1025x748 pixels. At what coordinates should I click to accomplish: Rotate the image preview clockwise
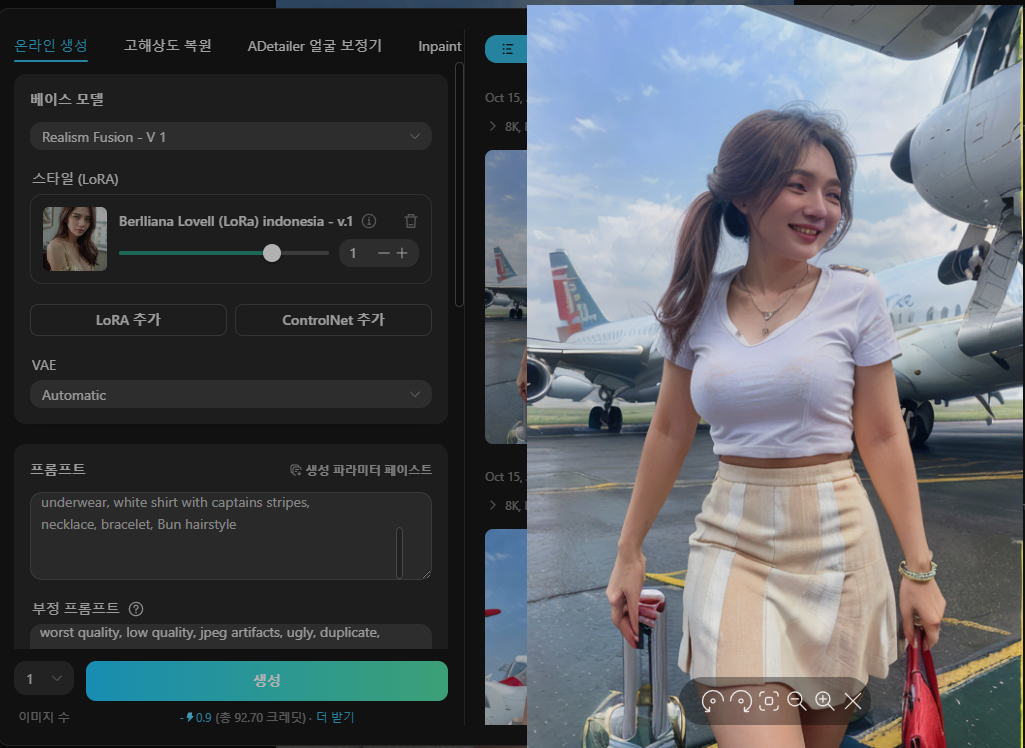click(741, 702)
